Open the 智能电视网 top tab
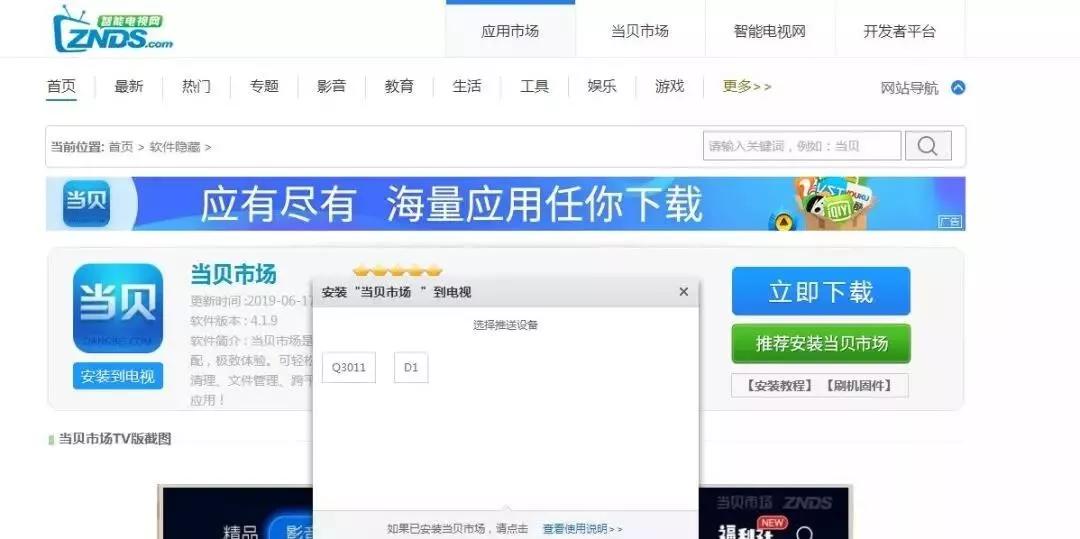The width and height of the screenshot is (1080, 539). [769, 31]
